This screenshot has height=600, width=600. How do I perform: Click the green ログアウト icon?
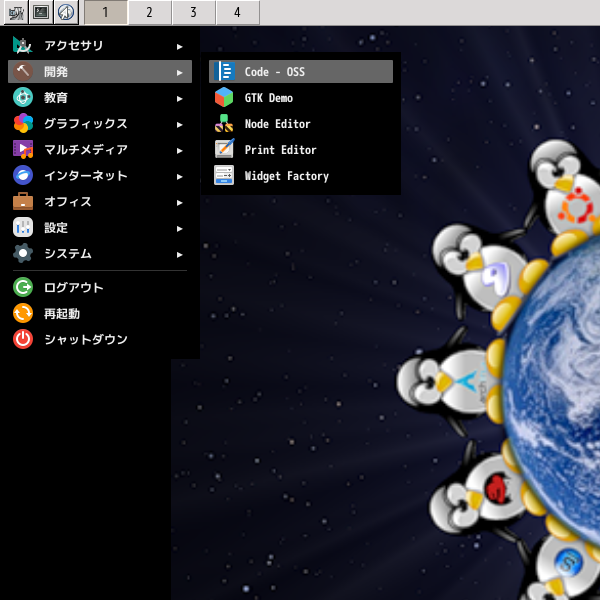[x=23, y=287]
